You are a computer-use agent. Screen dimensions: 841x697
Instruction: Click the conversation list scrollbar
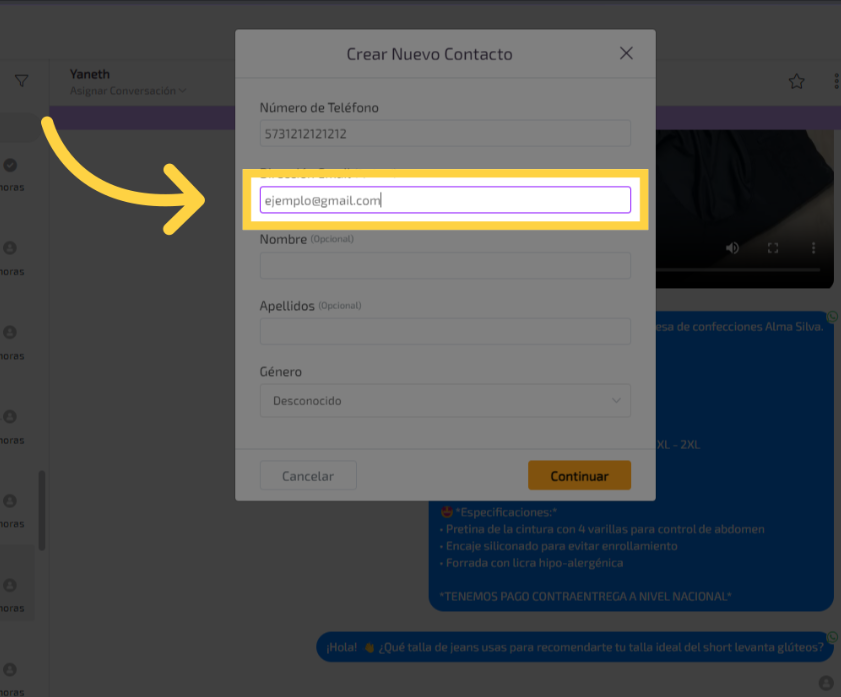click(x=41, y=510)
